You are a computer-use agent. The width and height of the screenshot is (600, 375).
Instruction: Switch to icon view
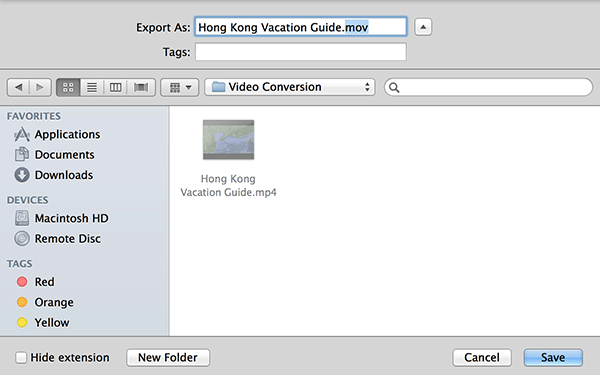(68, 87)
